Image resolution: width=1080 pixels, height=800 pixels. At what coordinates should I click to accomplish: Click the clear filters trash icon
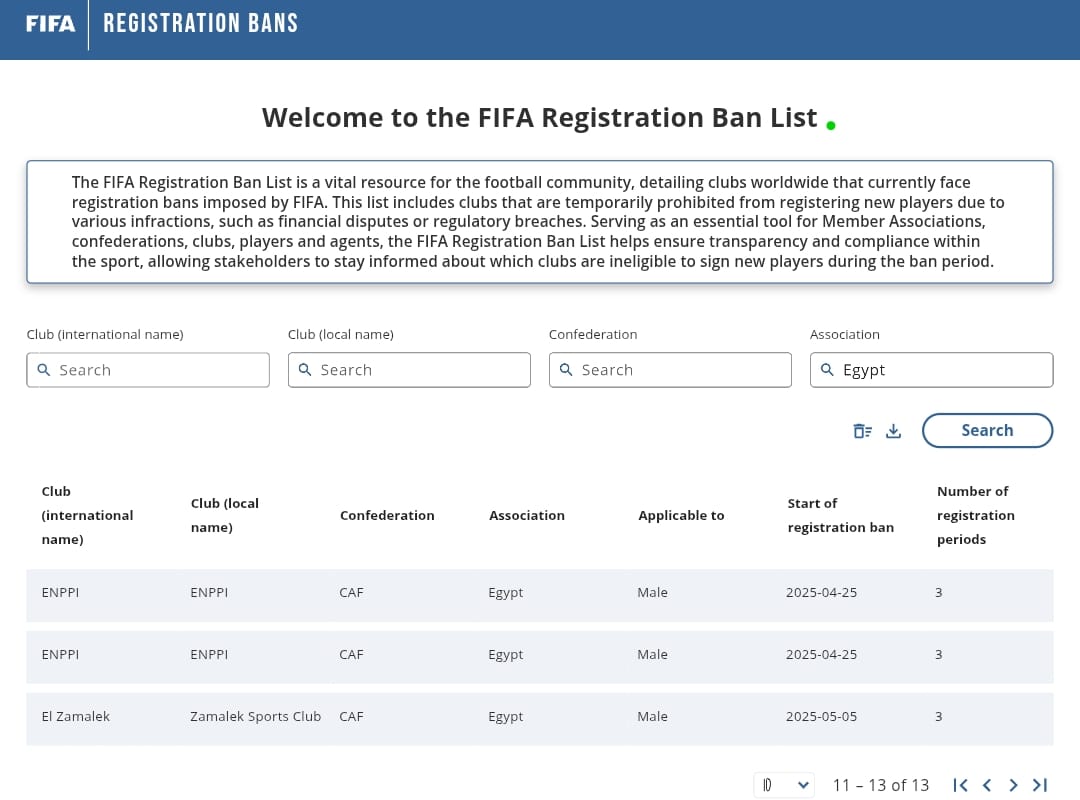click(x=862, y=431)
